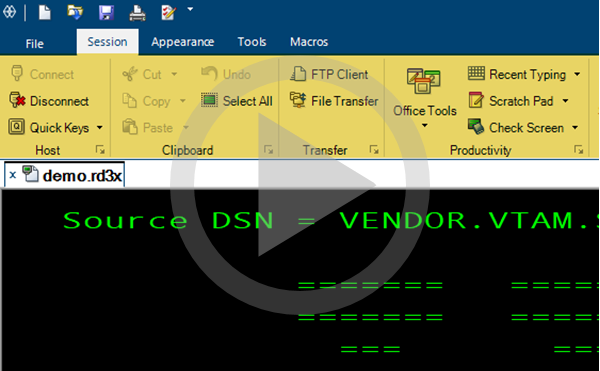Expand quick access toolbar customize arrow
600x371 pixels.
190,9
